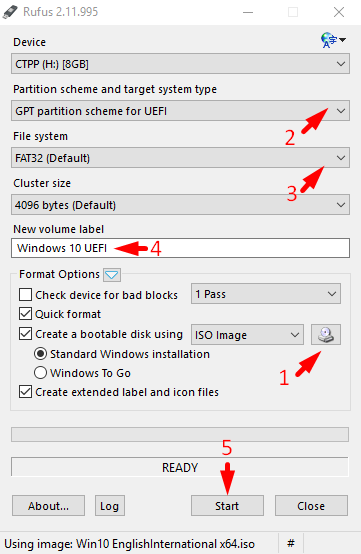This screenshot has width=361, height=554.
Task: Open the Device dropdown showing CTPP (H:)
Action: click(x=180, y=64)
